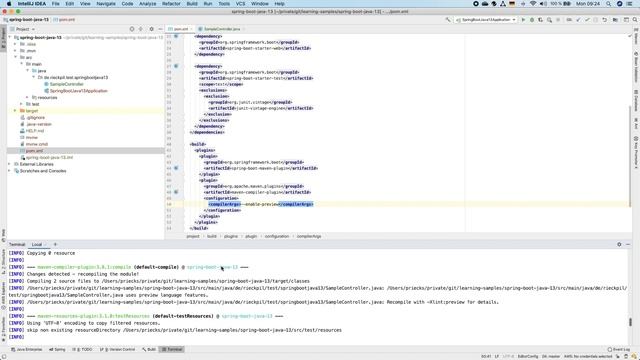Open Terminal panel settings gear
Viewport: 640px width, 360px height.
point(619,244)
